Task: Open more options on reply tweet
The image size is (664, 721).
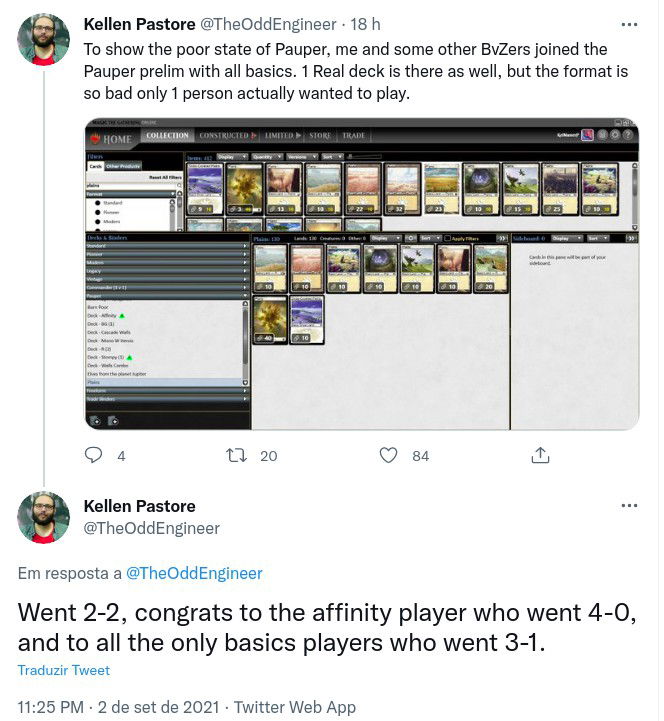Action: click(x=629, y=505)
